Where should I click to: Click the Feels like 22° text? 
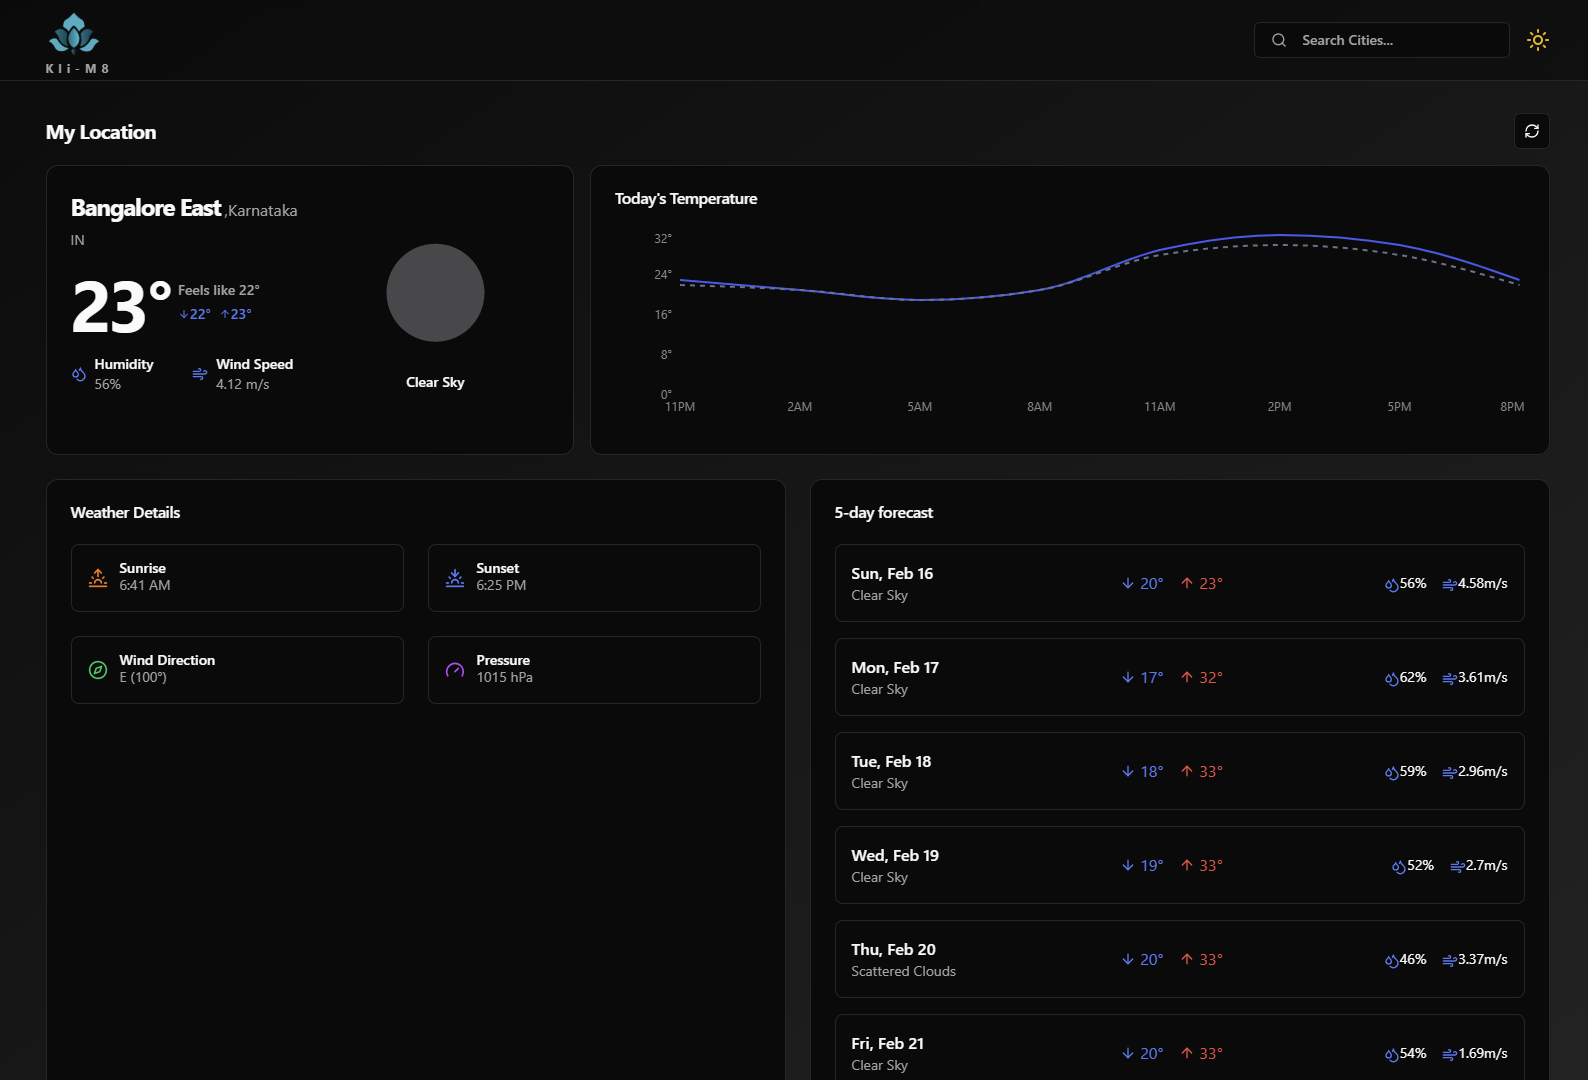coord(219,290)
